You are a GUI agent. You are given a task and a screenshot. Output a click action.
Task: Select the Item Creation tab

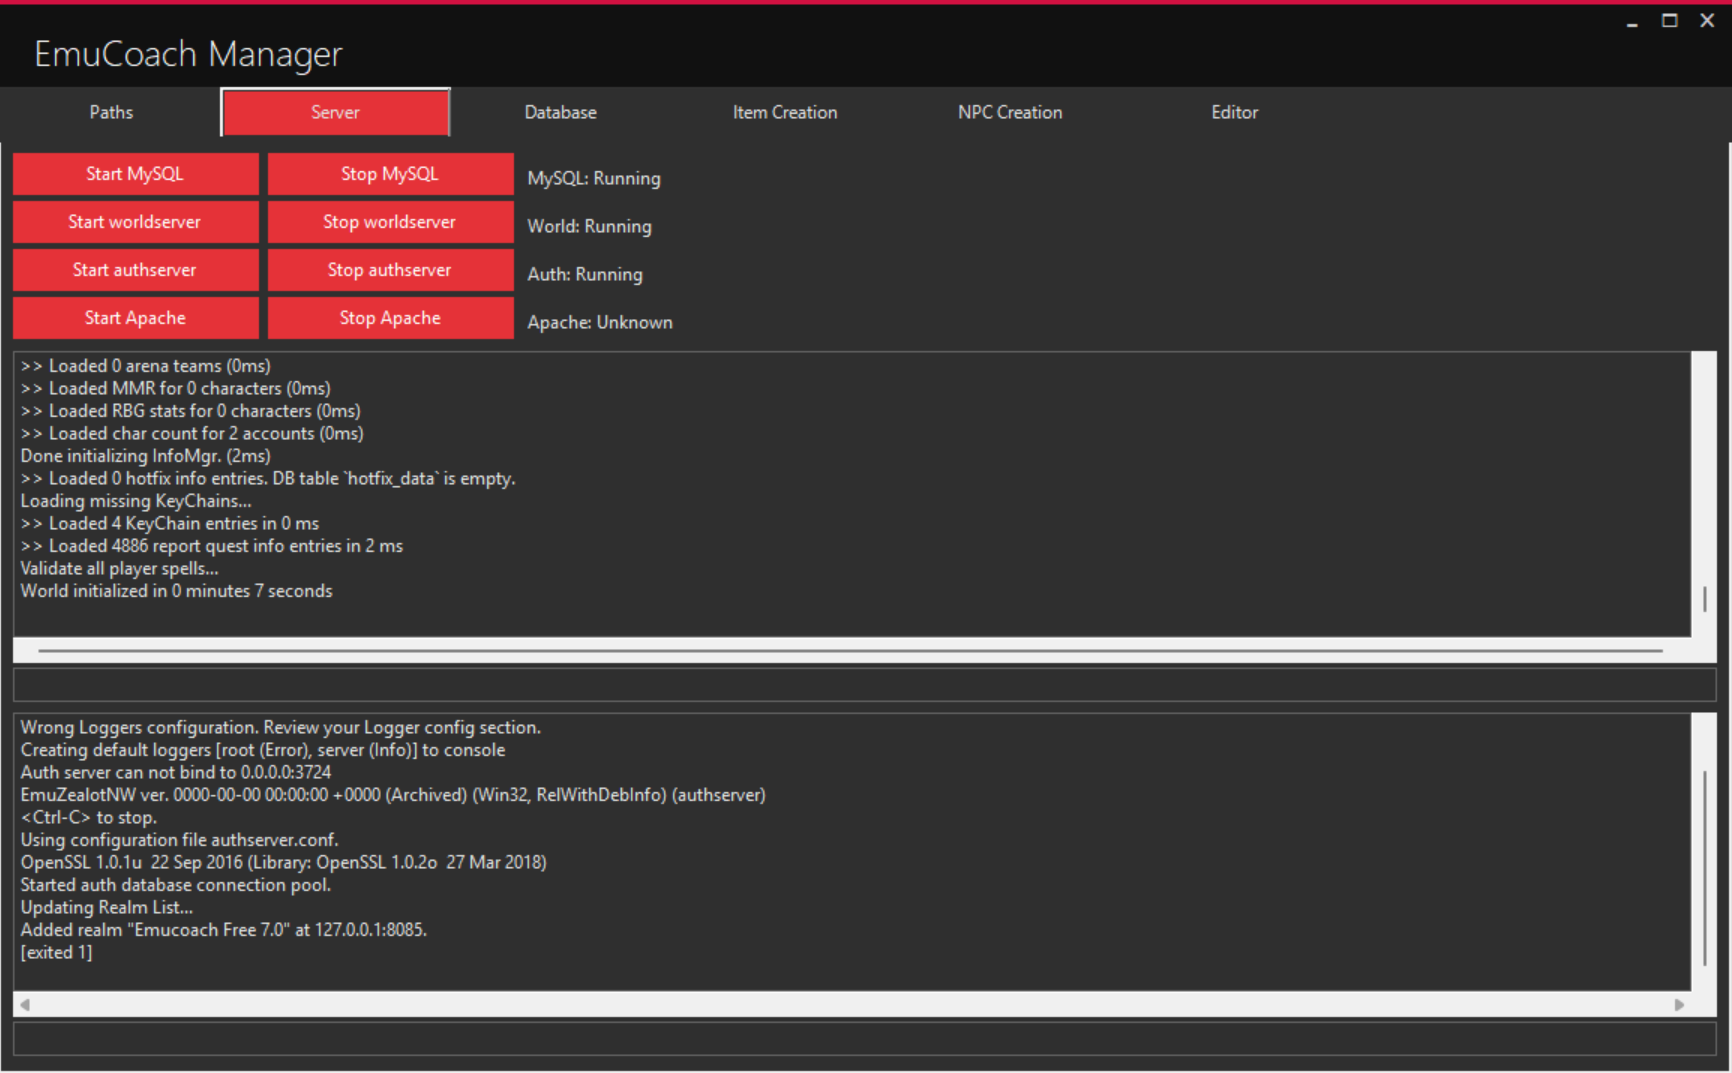(784, 112)
